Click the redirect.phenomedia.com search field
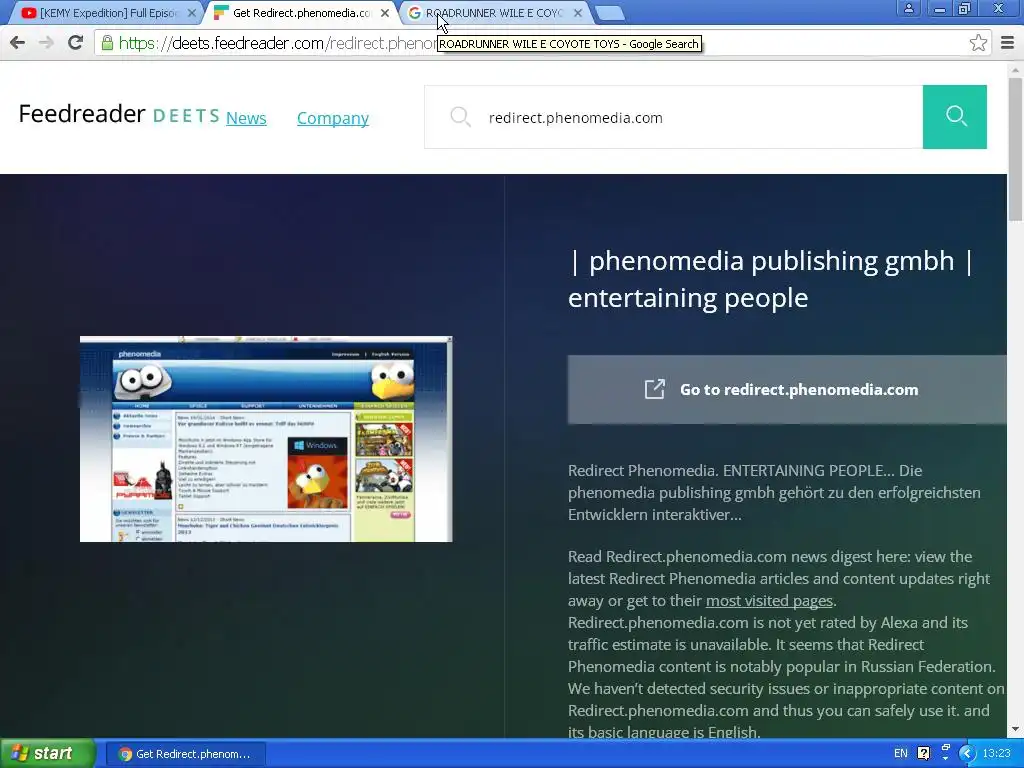This screenshot has height=768, width=1024. point(673,117)
